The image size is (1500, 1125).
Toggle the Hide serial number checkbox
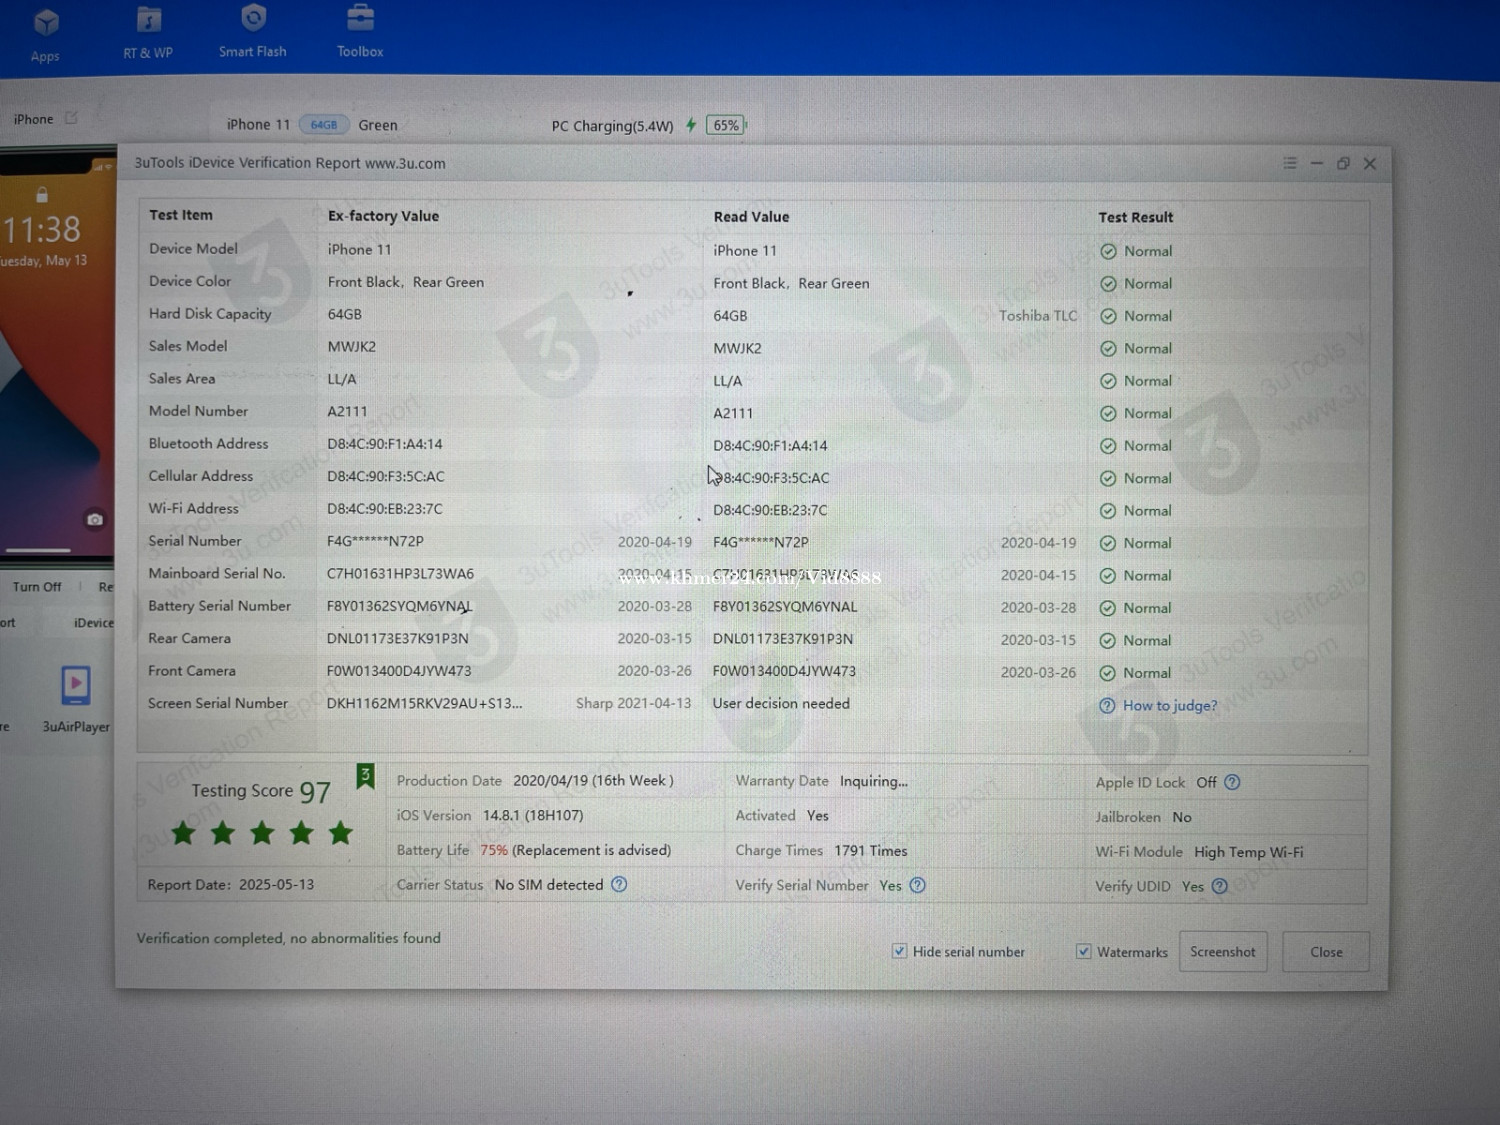pyautogui.click(x=899, y=951)
